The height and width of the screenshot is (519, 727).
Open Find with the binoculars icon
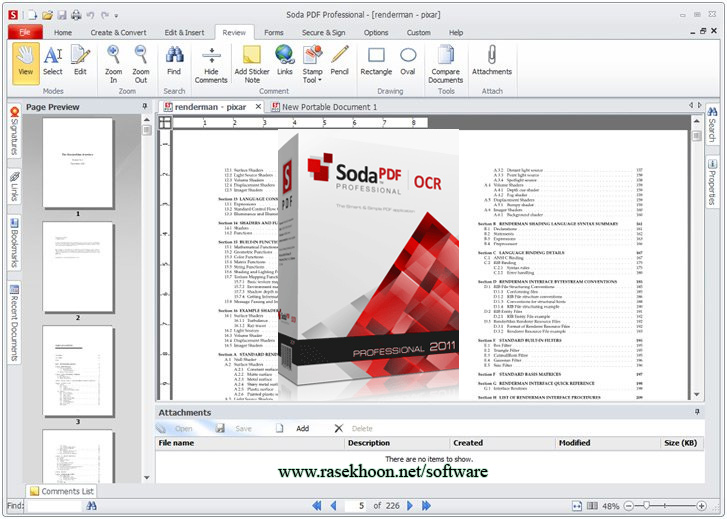click(174, 62)
